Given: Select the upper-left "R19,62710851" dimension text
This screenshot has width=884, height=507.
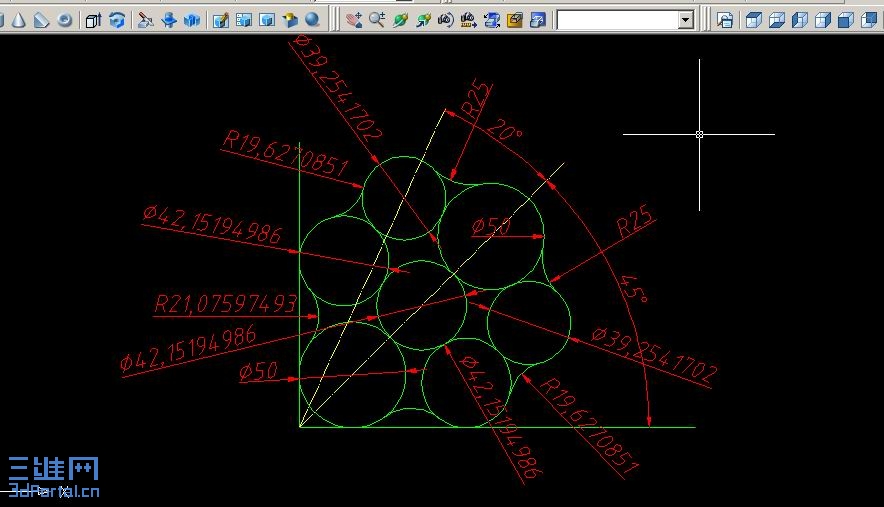Looking at the screenshot, I should [x=285, y=153].
